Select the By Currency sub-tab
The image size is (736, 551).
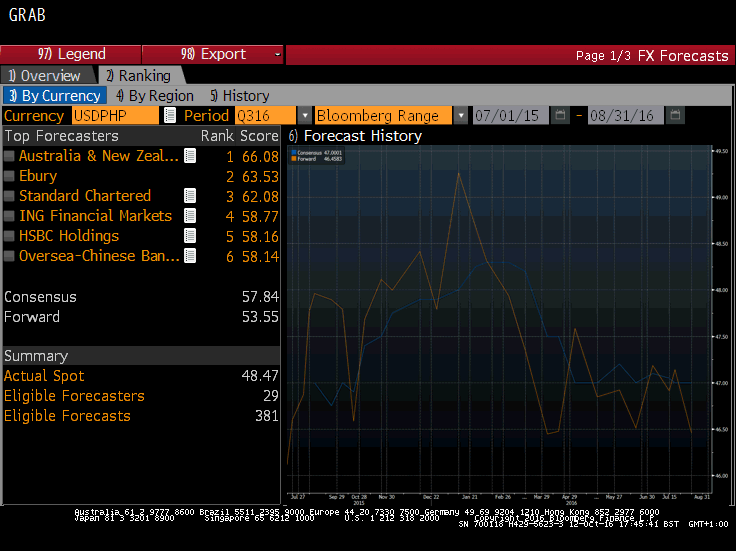55,96
